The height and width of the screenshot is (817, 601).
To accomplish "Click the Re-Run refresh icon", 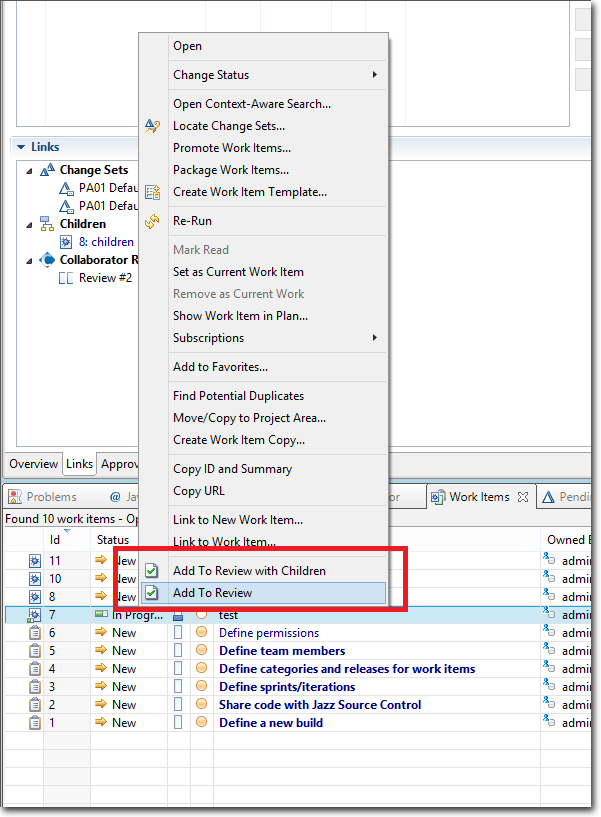I will click(x=152, y=221).
